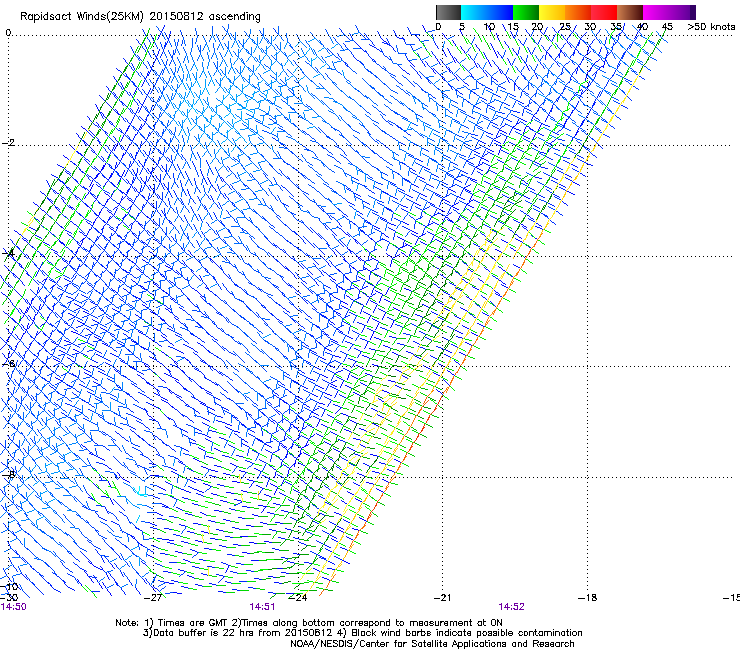Click the gray 0-5 knots color band
This screenshot has width=740, height=650.
[448, 12]
